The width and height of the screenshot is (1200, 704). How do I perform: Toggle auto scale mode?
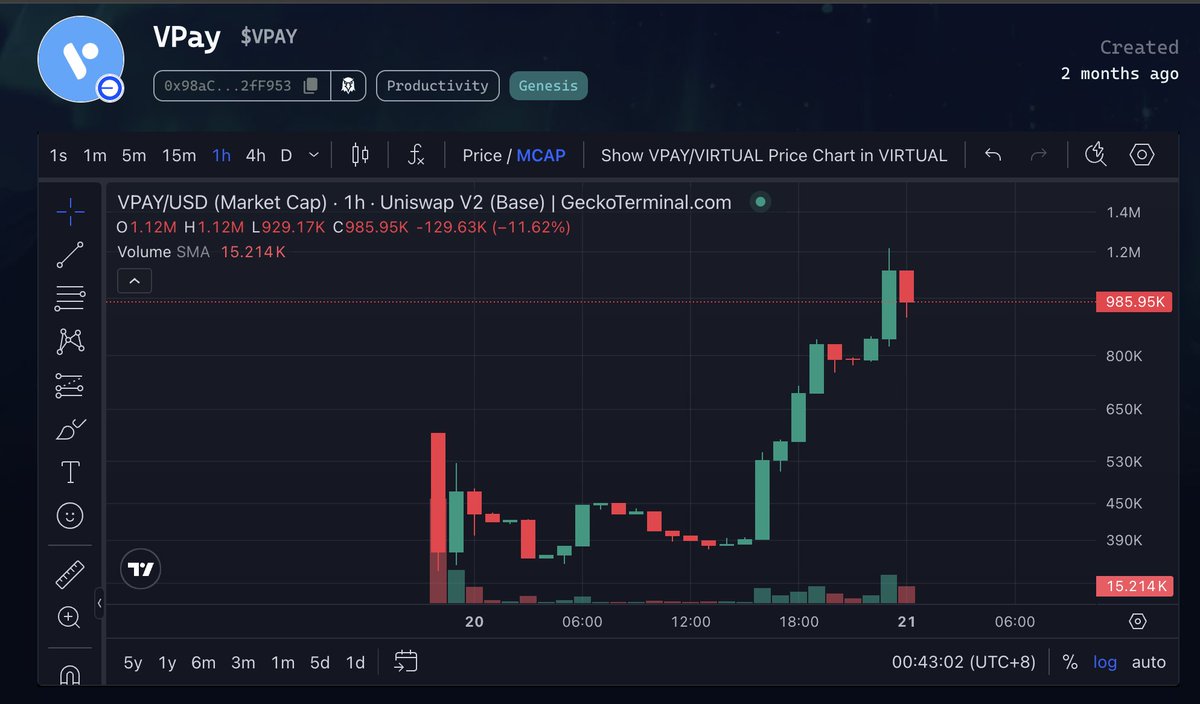click(x=1149, y=662)
